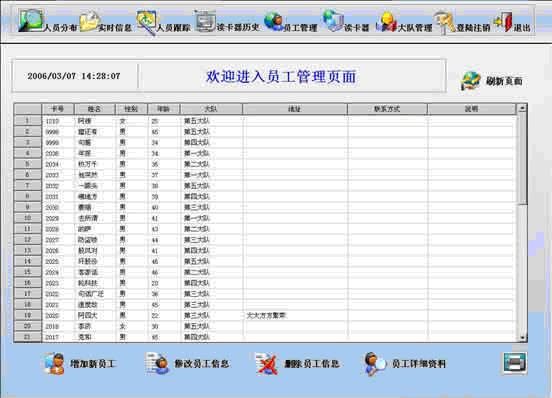This screenshot has width=552, height=398.
Task: Open the 读卡器历史 card reader history
Action: click(x=227, y=22)
